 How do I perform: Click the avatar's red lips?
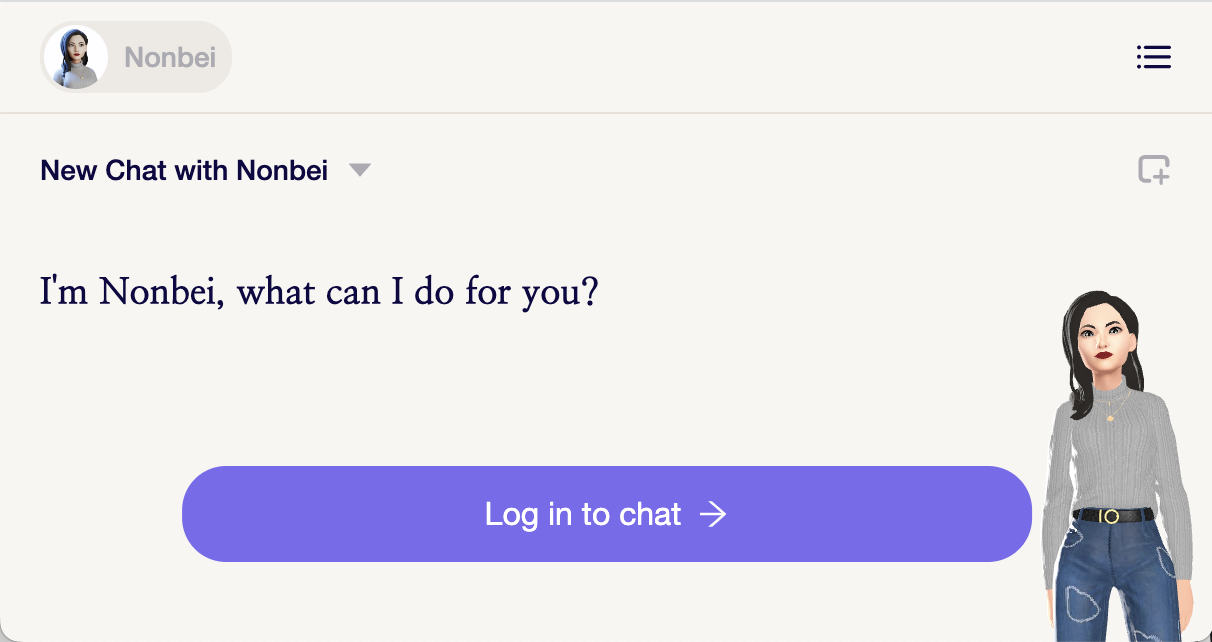[x=1103, y=354]
